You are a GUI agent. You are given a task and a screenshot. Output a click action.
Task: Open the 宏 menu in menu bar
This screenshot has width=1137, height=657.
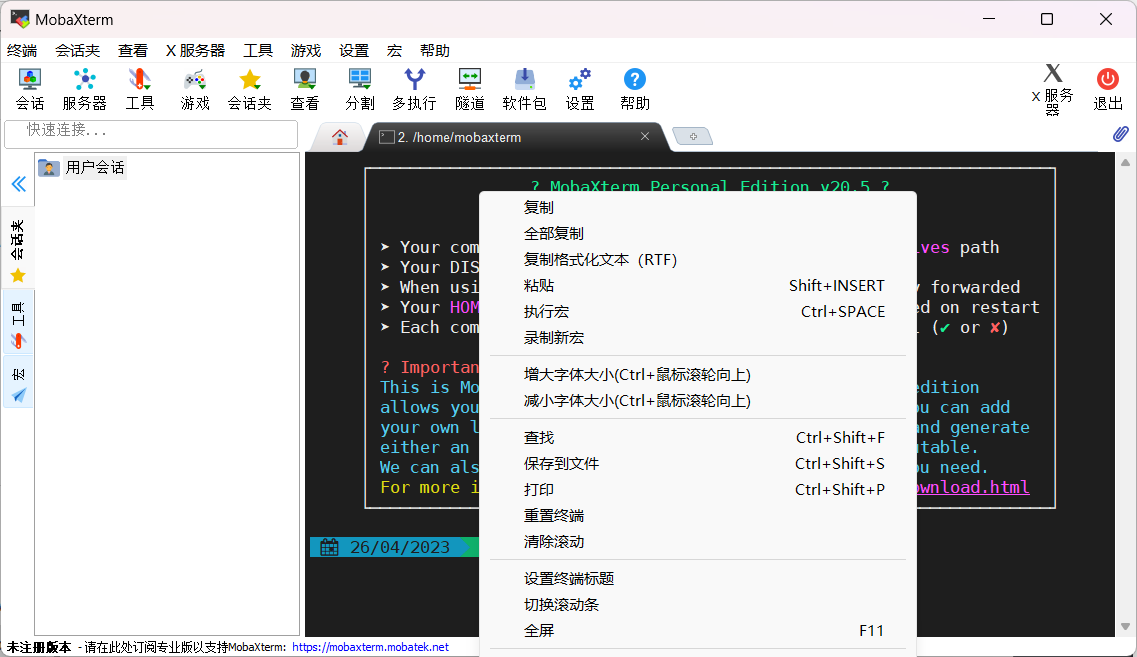click(x=394, y=51)
